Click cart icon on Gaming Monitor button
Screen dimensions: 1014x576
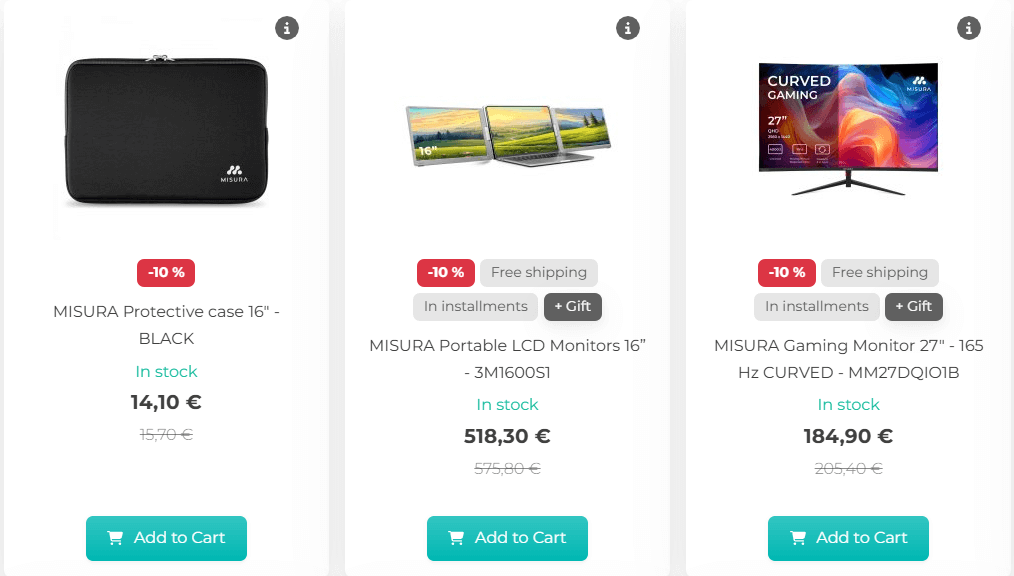coord(797,538)
